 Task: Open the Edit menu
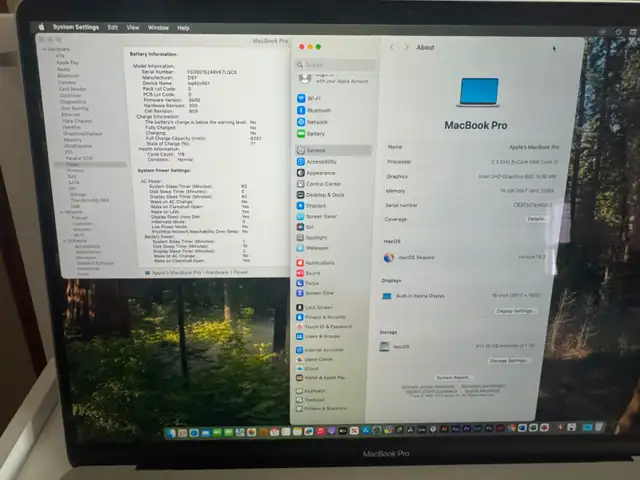pyautogui.click(x=113, y=27)
